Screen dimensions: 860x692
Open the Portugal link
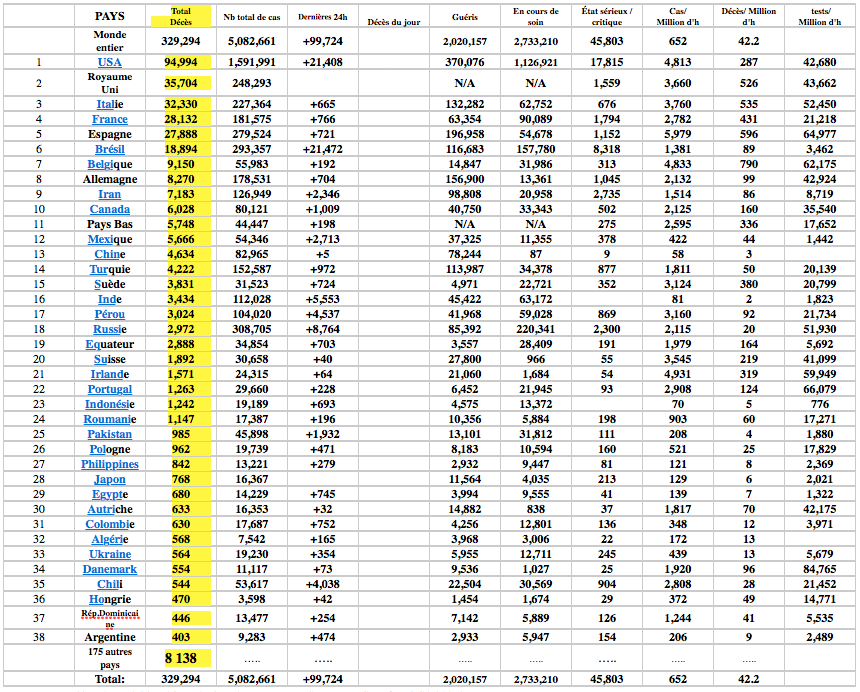point(109,389)
